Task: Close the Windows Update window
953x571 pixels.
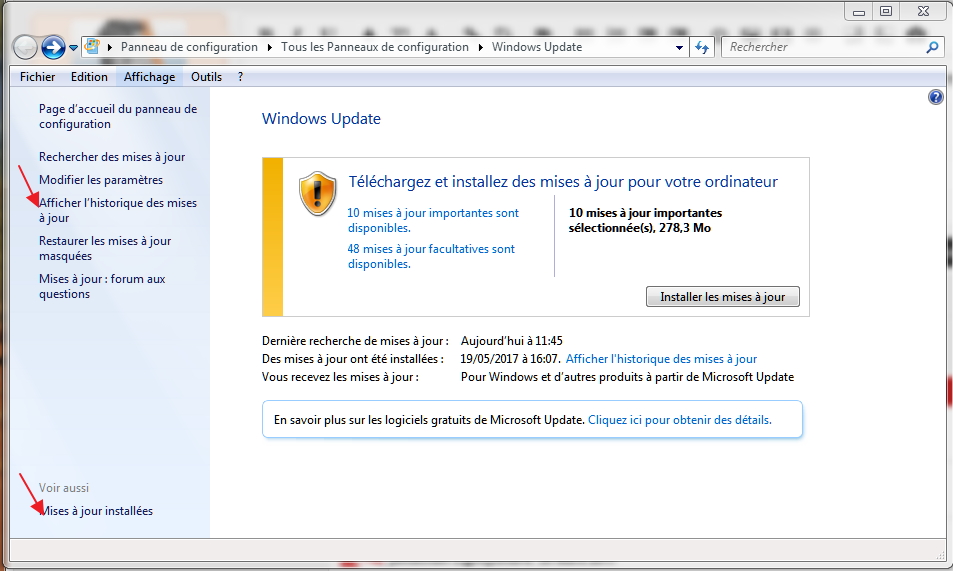Action: click(x=923, y=12)
